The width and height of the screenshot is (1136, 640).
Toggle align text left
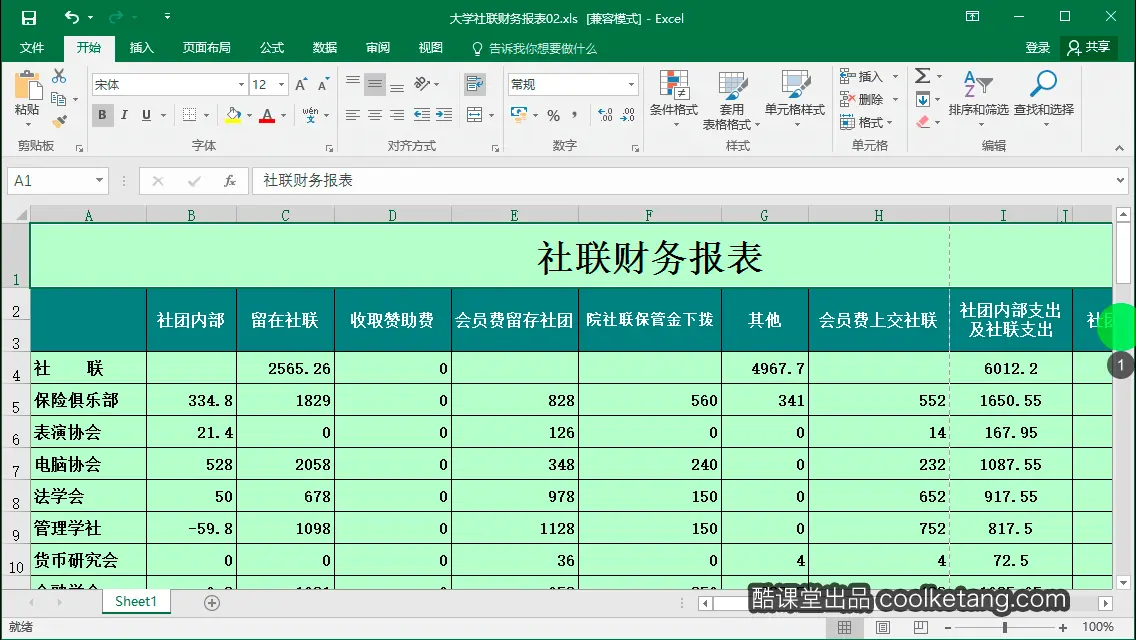[353, 115]
